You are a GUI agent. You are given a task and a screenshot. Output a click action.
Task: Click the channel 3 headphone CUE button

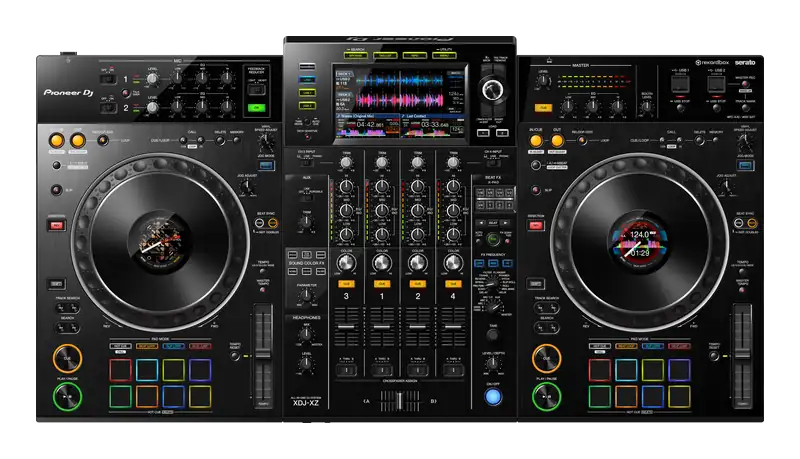tap(346, 284)
